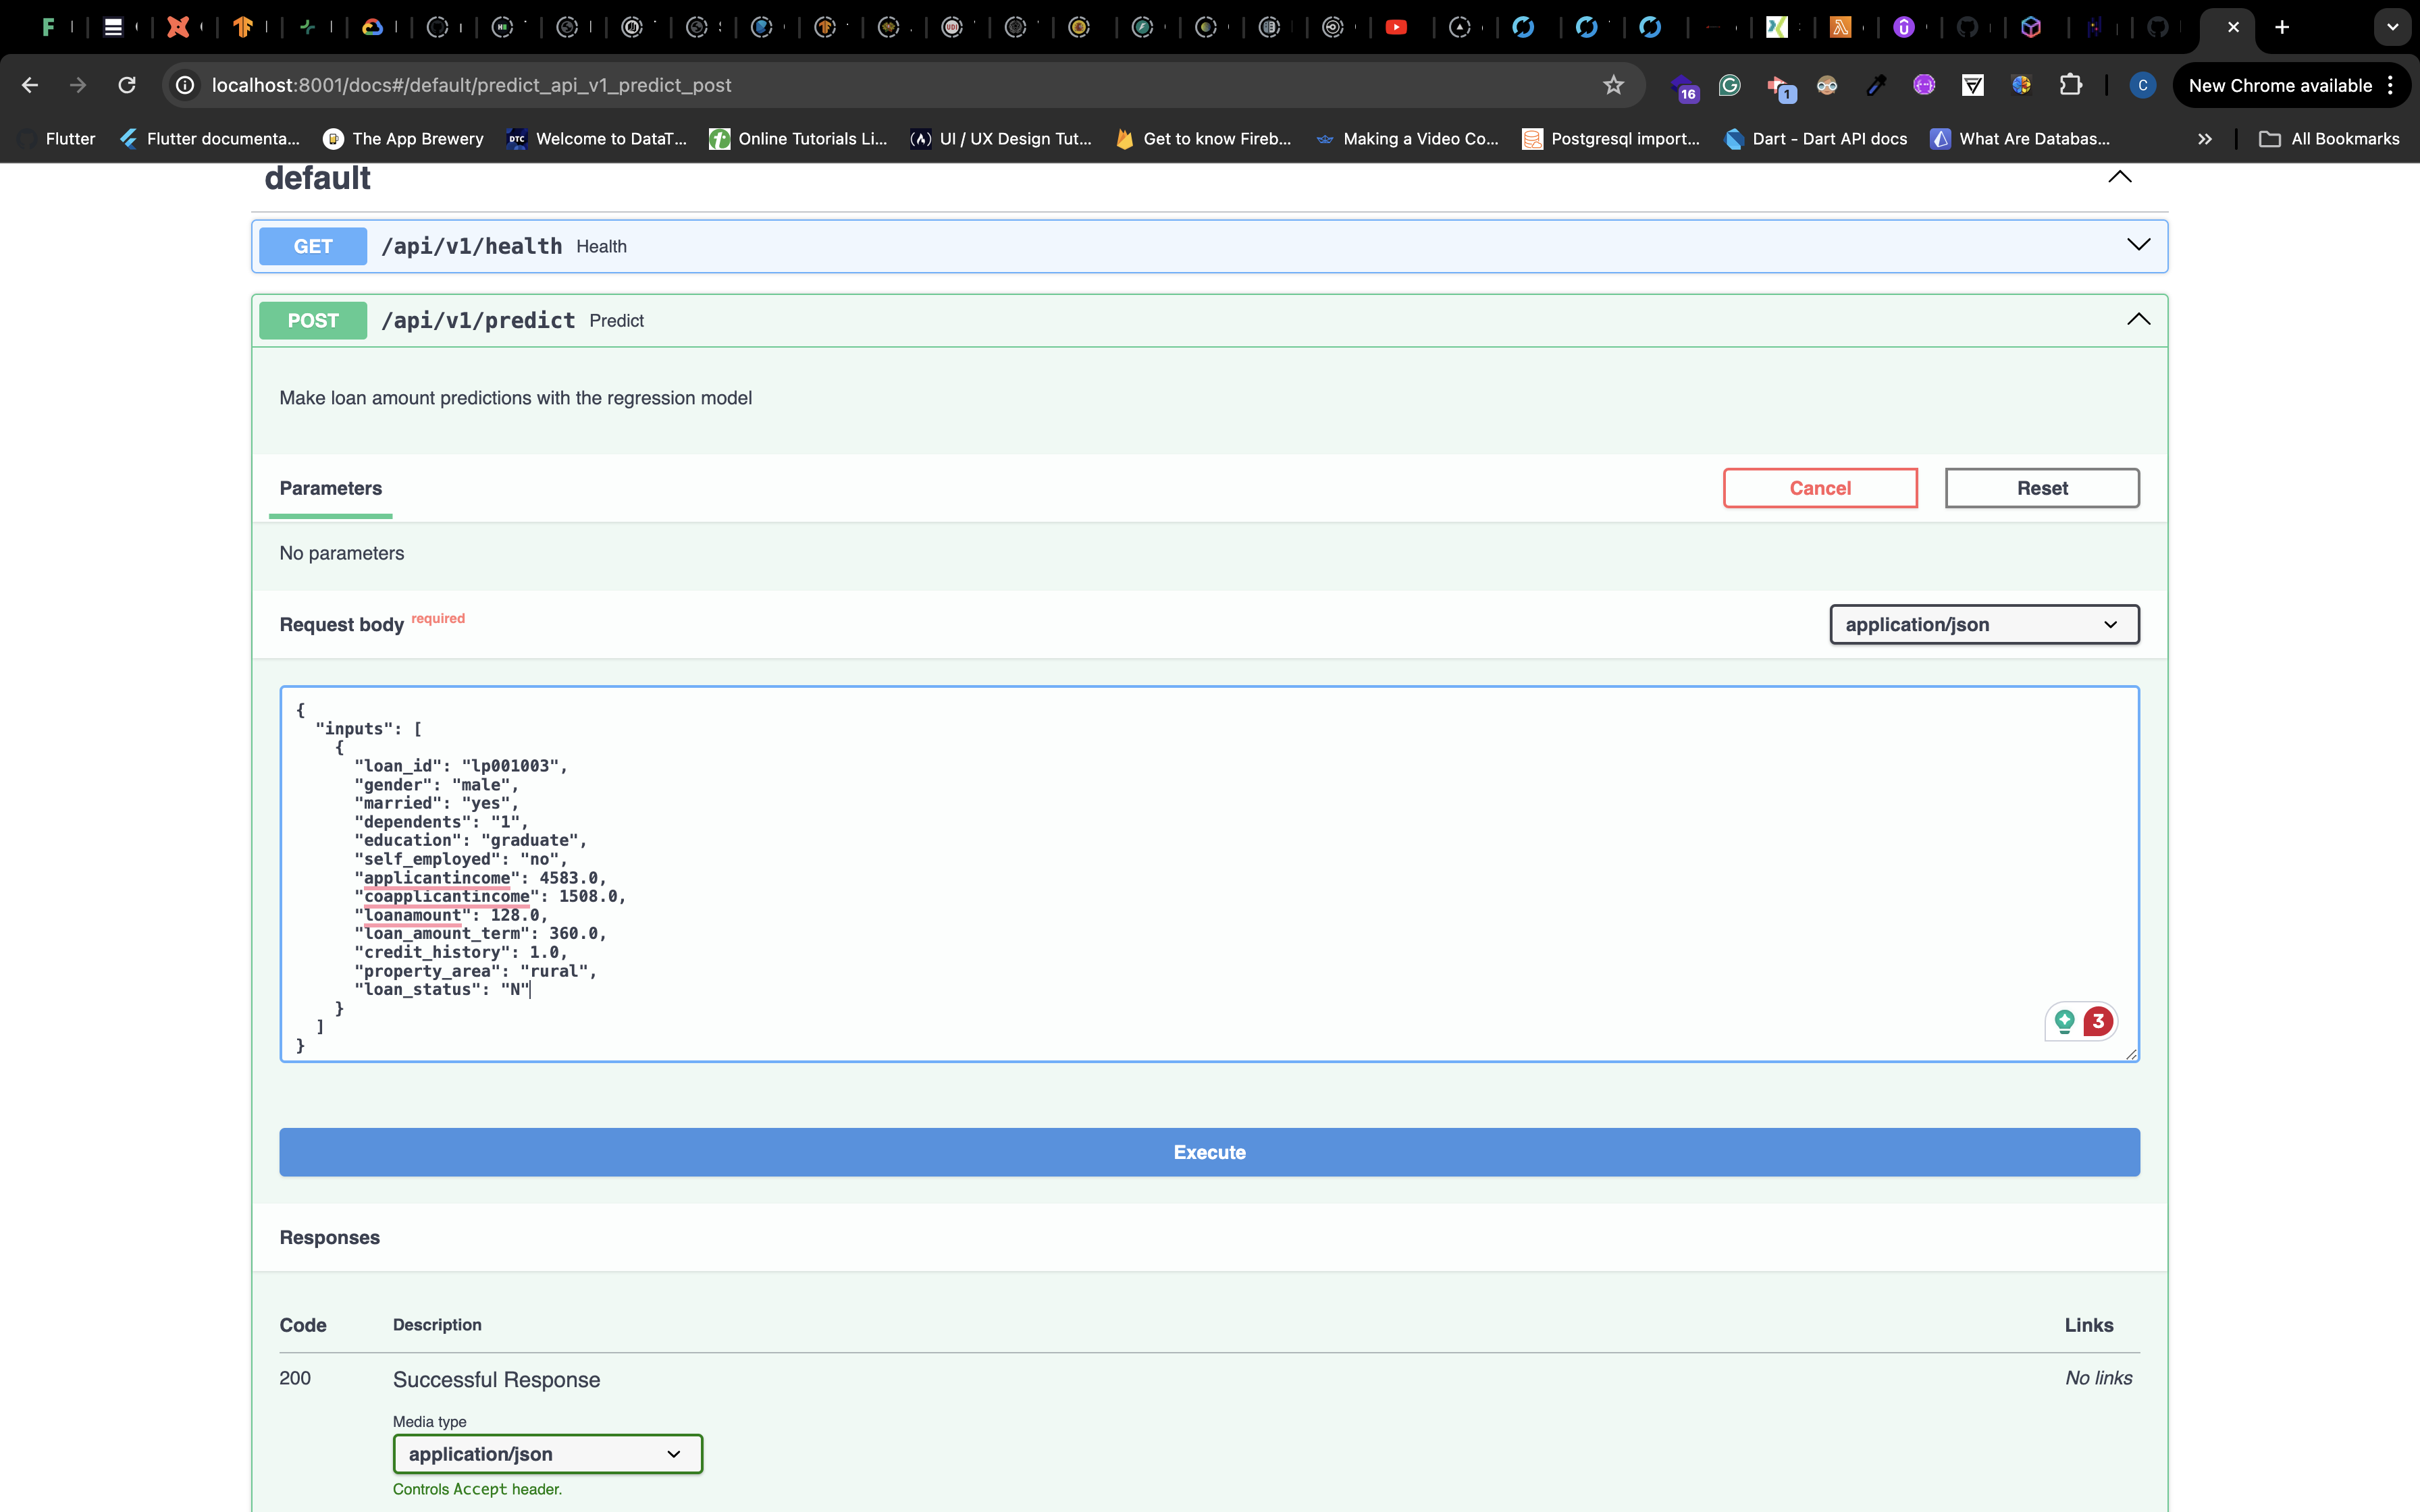Image resolution: width=2420 pixels, height=1512 pixels.
Task: Open new tab with plus icon
Action: coord(2282,27)
